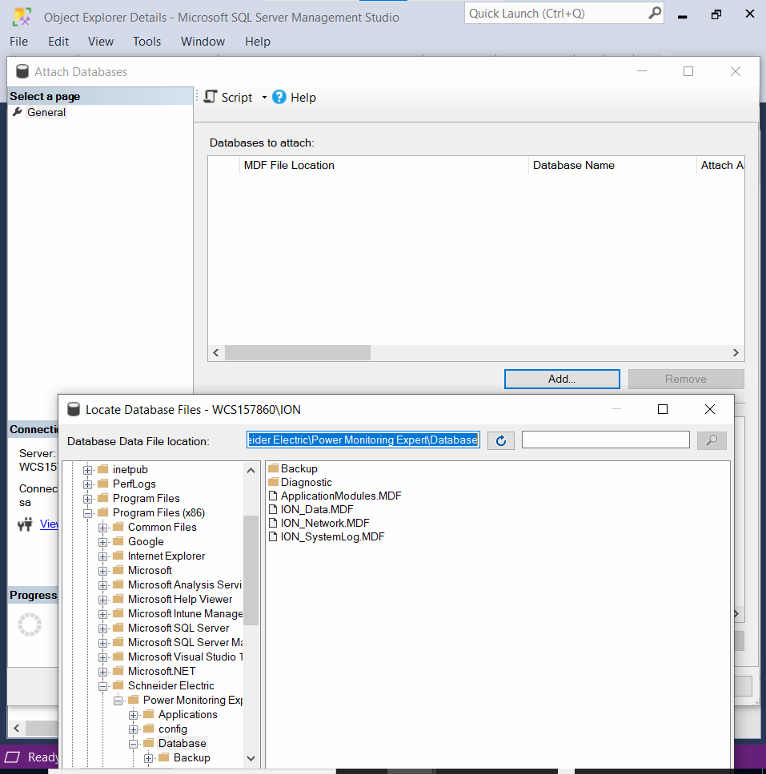Open the View menu
This screenshot has height=774, width=766.
(x=101, y=41)
